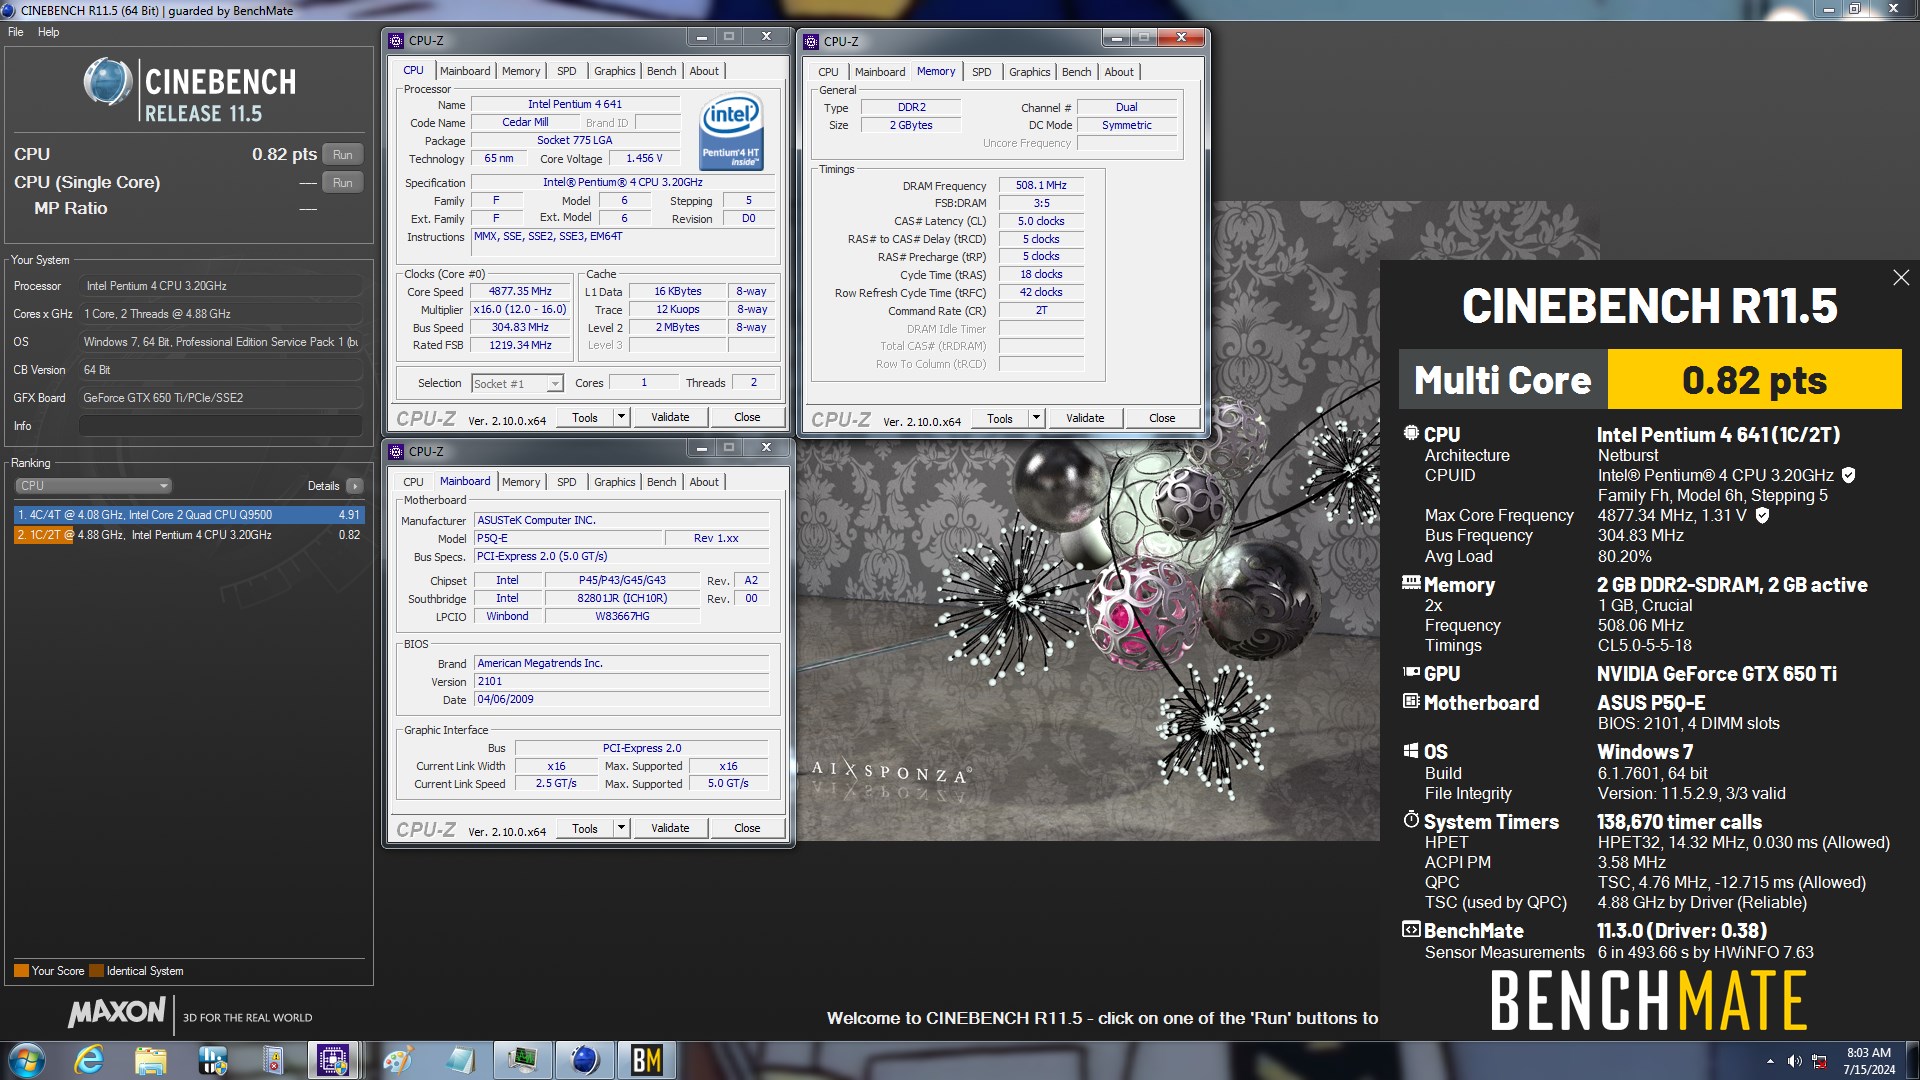This screenshot has height=1080, width=1920.
Task: Open Windows Explorer folder icon in taskbar
Action: [150, 1060]
